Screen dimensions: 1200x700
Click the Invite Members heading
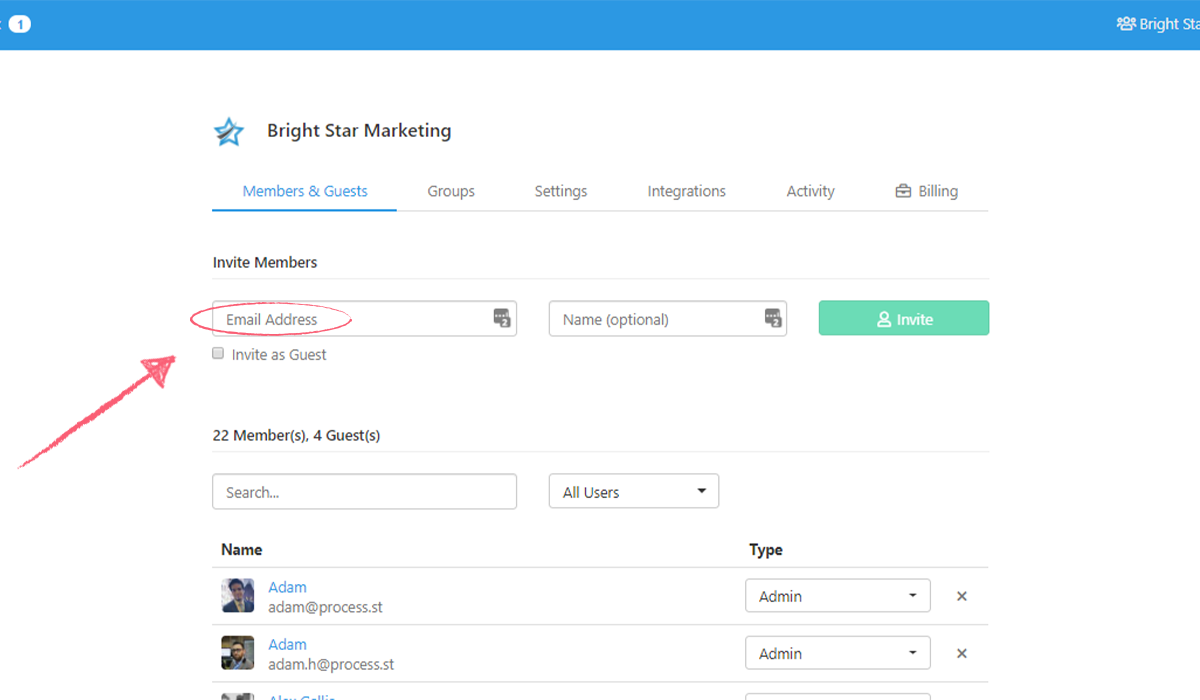265,262
